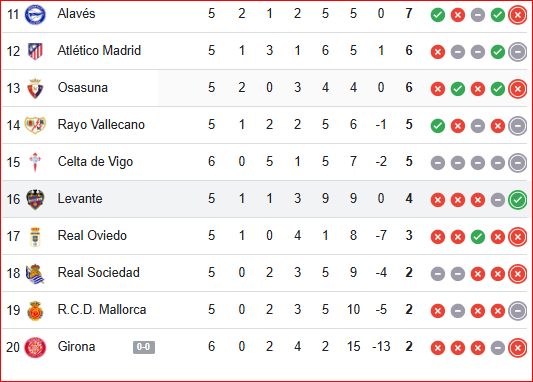Select the Real Sociedad team name
The image size is (533, 382).
click(99, 273)
